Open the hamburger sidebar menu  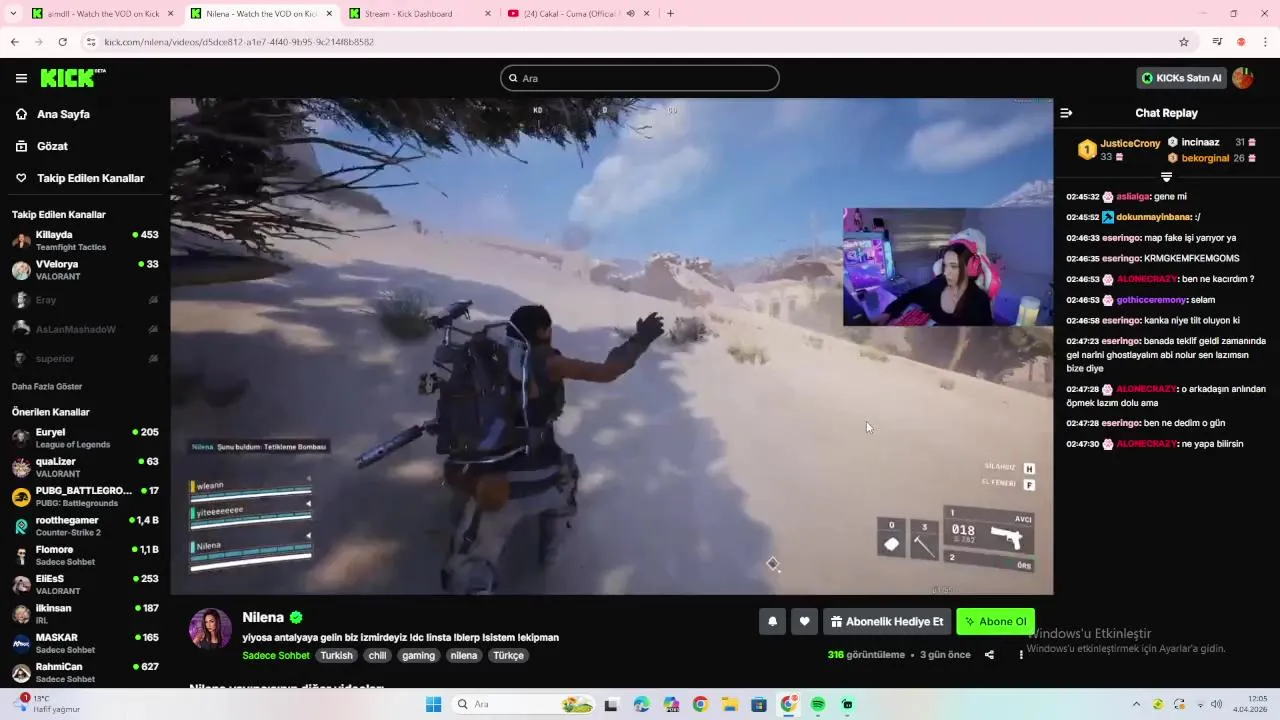tap(21, 78)
